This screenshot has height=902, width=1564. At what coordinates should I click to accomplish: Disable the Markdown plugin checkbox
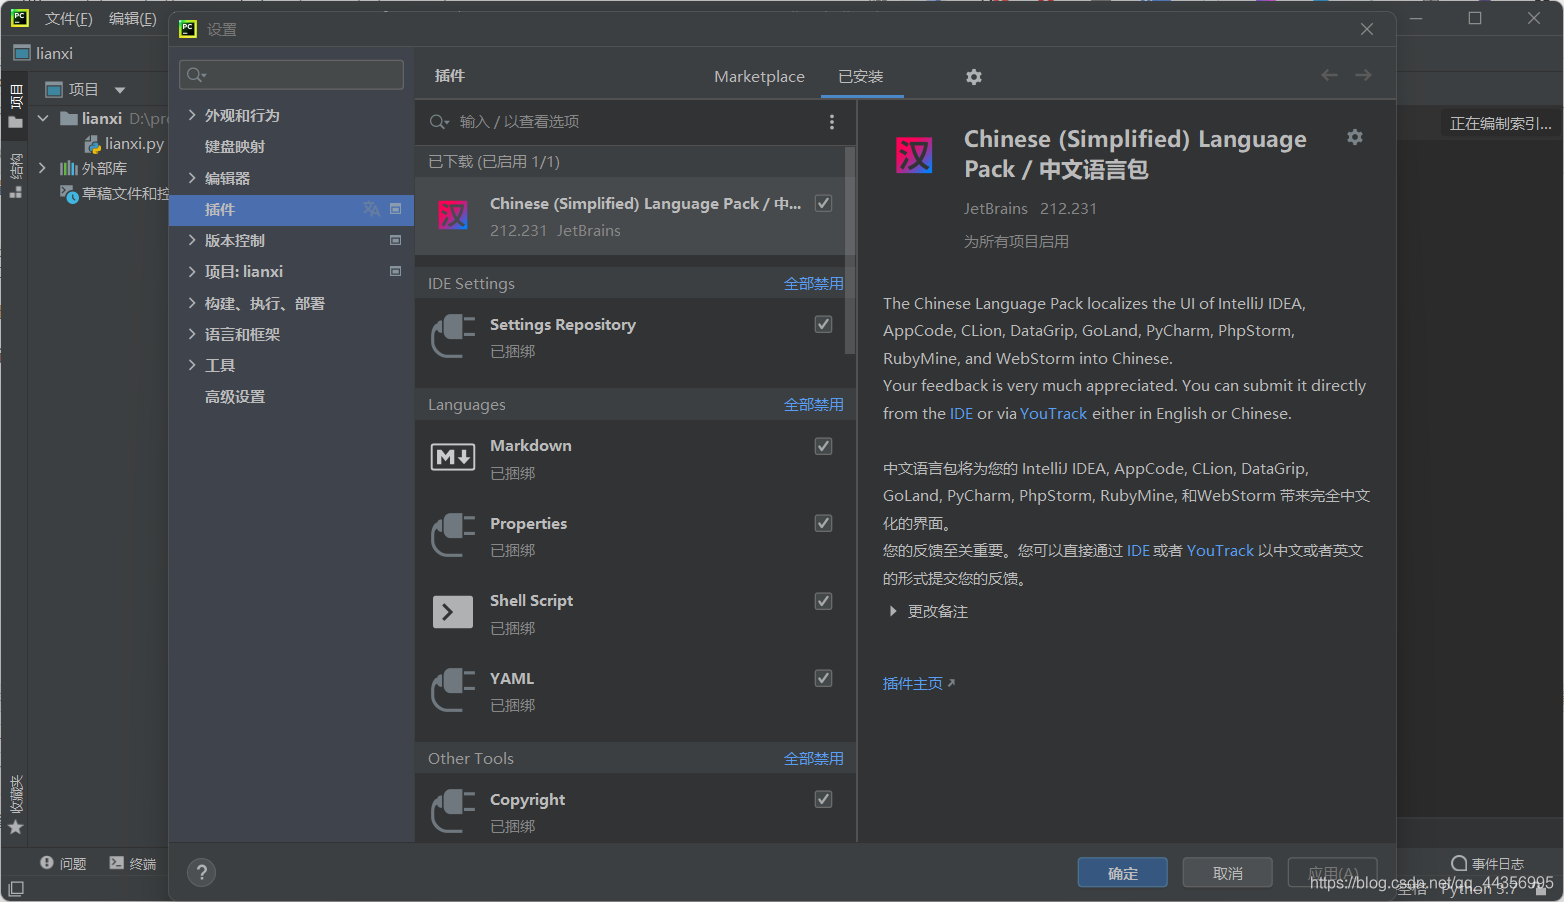pos(823,446)
